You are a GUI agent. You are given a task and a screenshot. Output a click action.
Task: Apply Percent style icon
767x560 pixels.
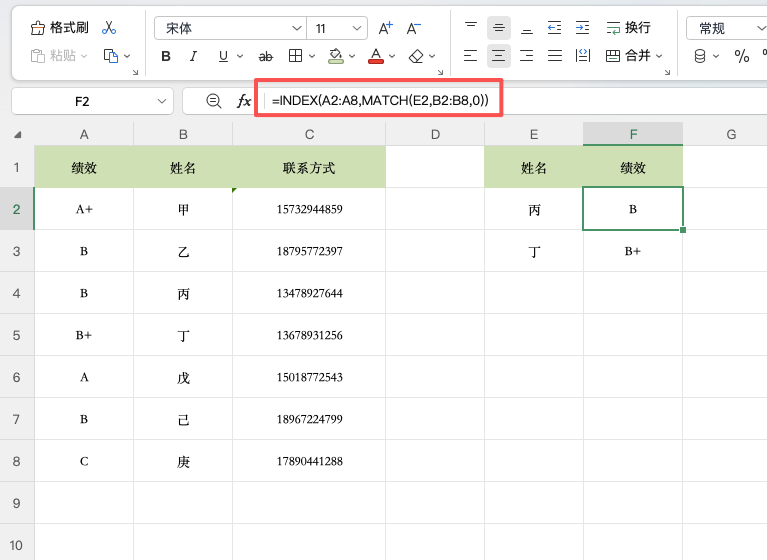coord(742,56)
